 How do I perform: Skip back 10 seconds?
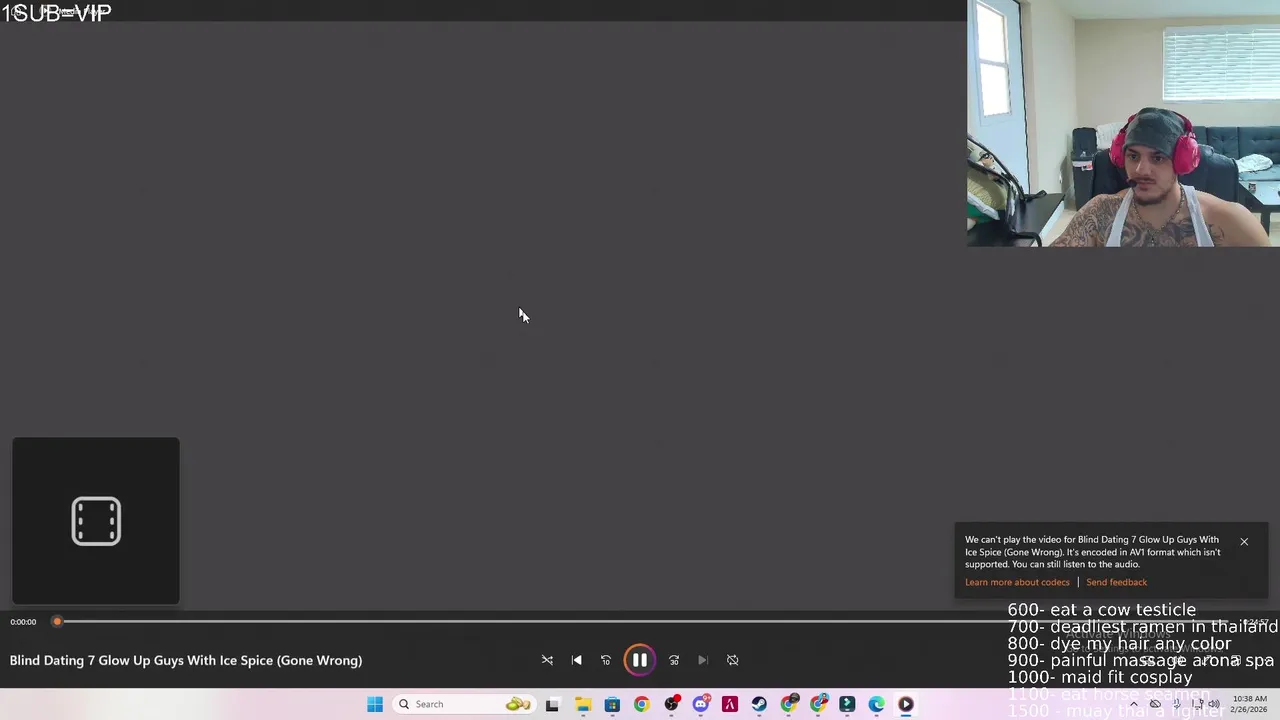605,660
